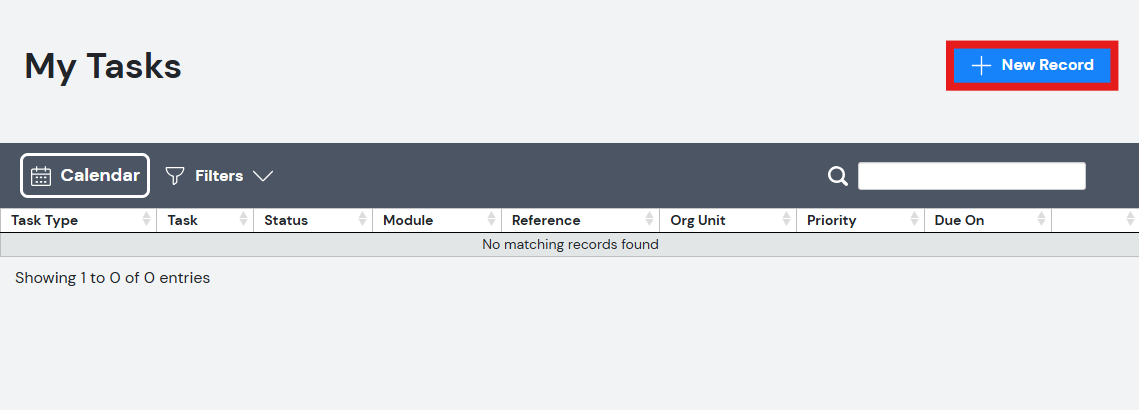Sort Priority column via arrows
This screenshot has height=410, width=1139.
915,220
